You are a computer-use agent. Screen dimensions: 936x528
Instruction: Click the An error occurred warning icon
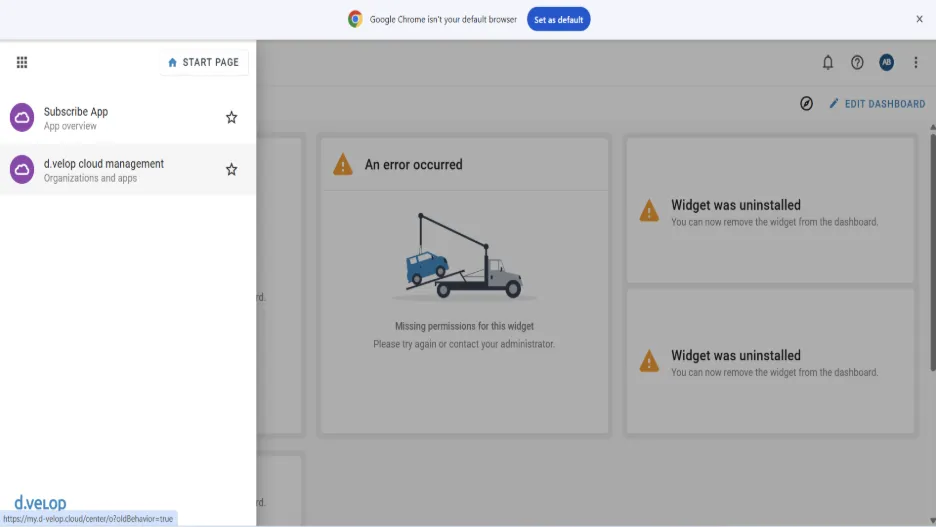pyautogui.click(x=343, y=164)
